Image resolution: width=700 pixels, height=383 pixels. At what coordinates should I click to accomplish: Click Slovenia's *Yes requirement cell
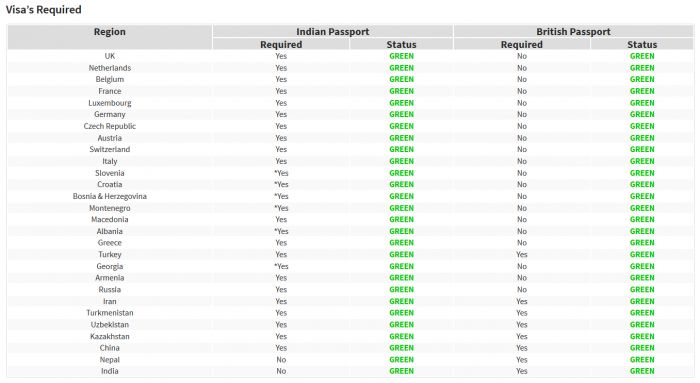tap(281, 173)
